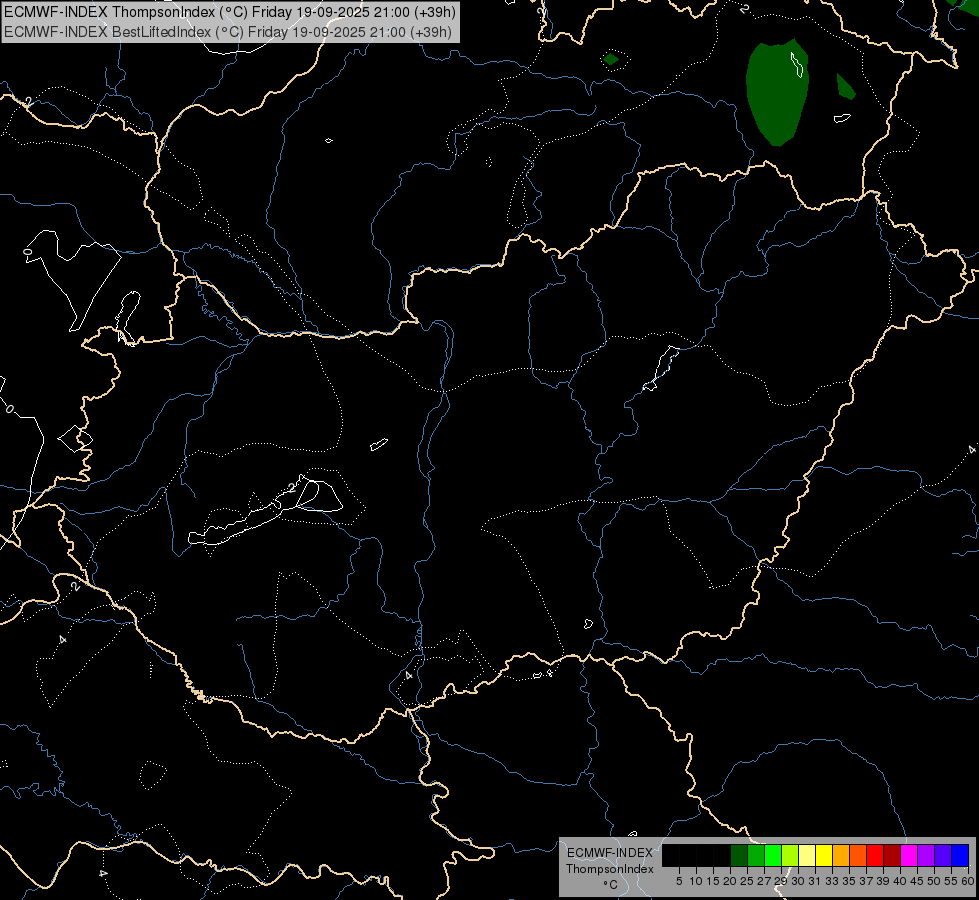Click legend scale value 45

(x=917, y=881)
